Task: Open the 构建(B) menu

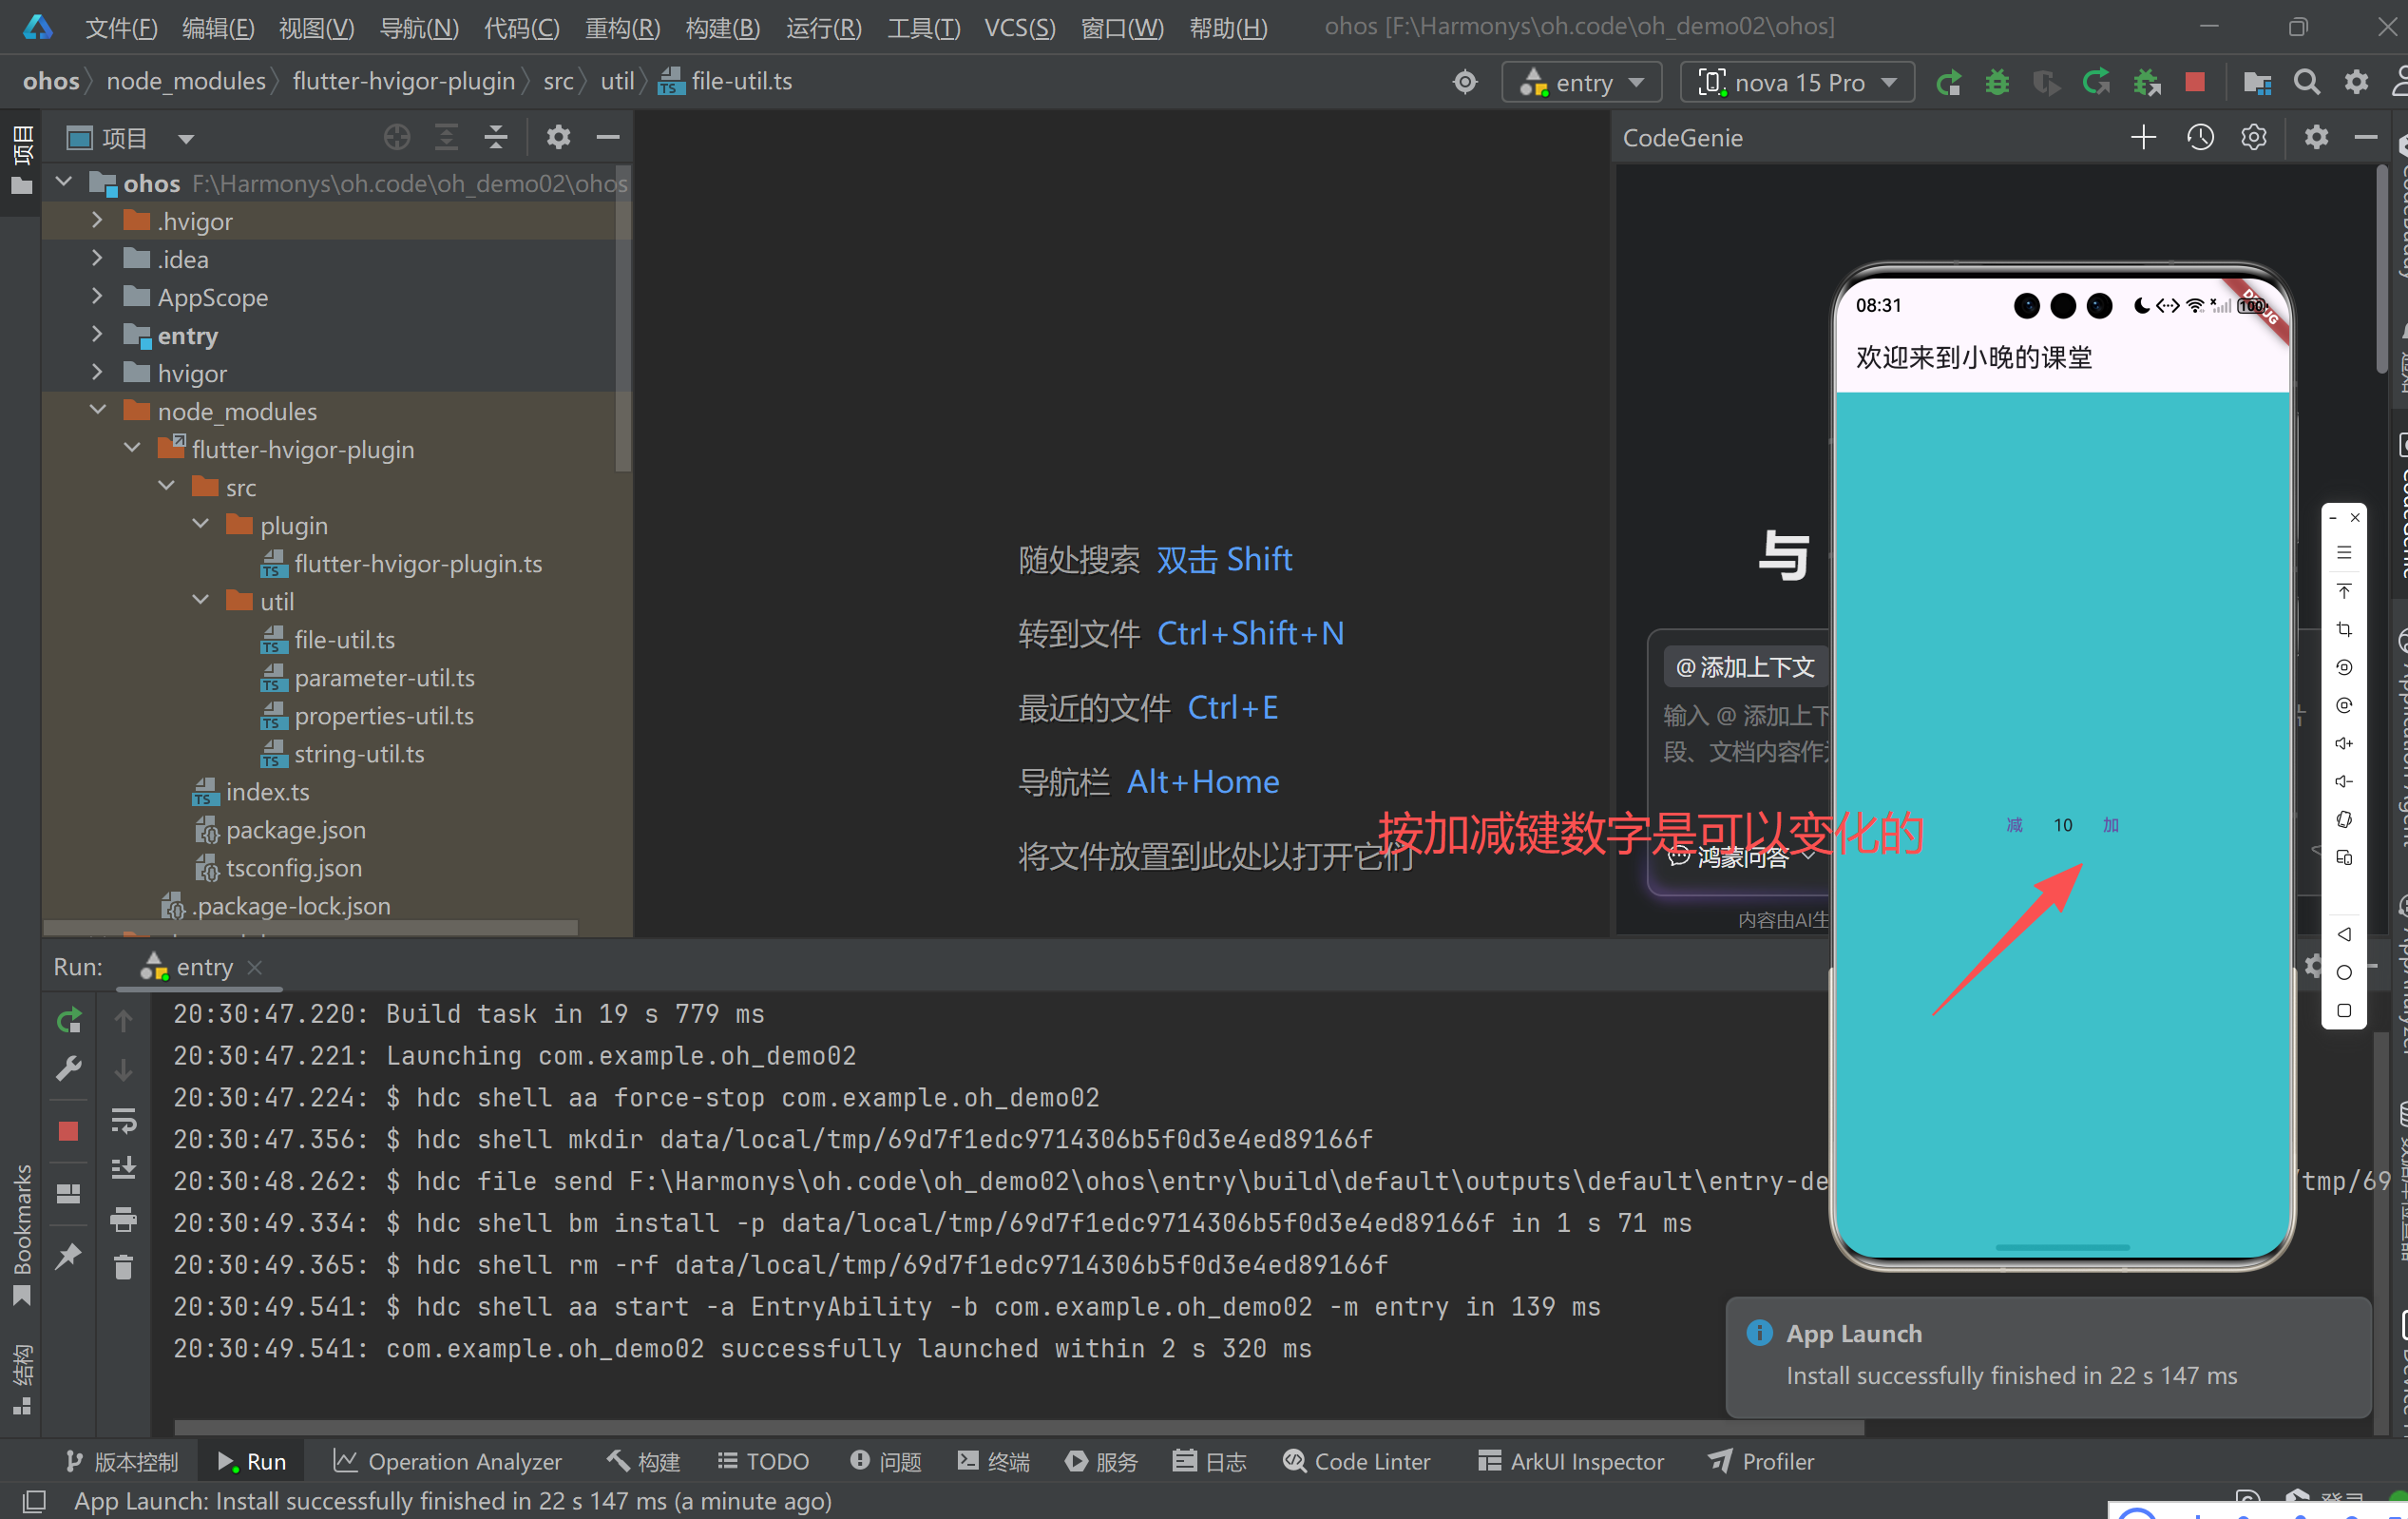Action: click(x=722, y=27)
